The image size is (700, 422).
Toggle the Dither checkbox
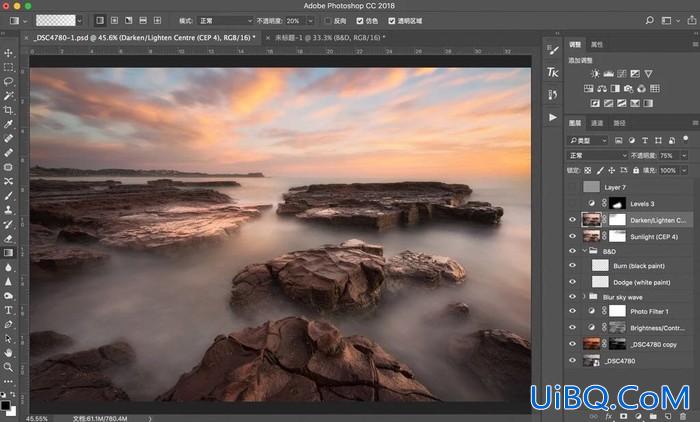tap(360, 21)
